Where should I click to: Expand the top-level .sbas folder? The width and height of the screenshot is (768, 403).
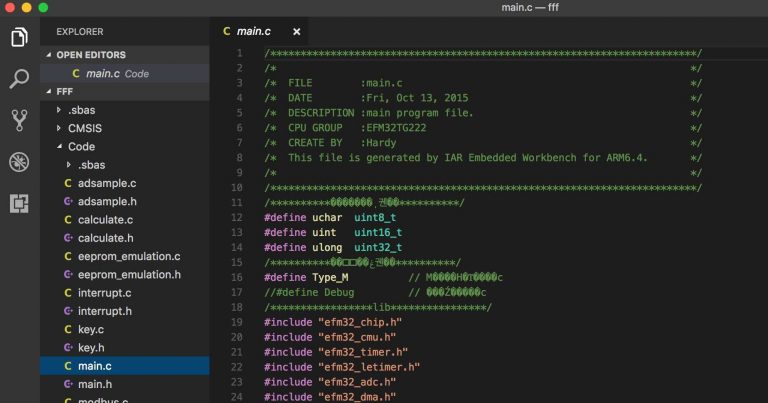(x=82, y=110)
